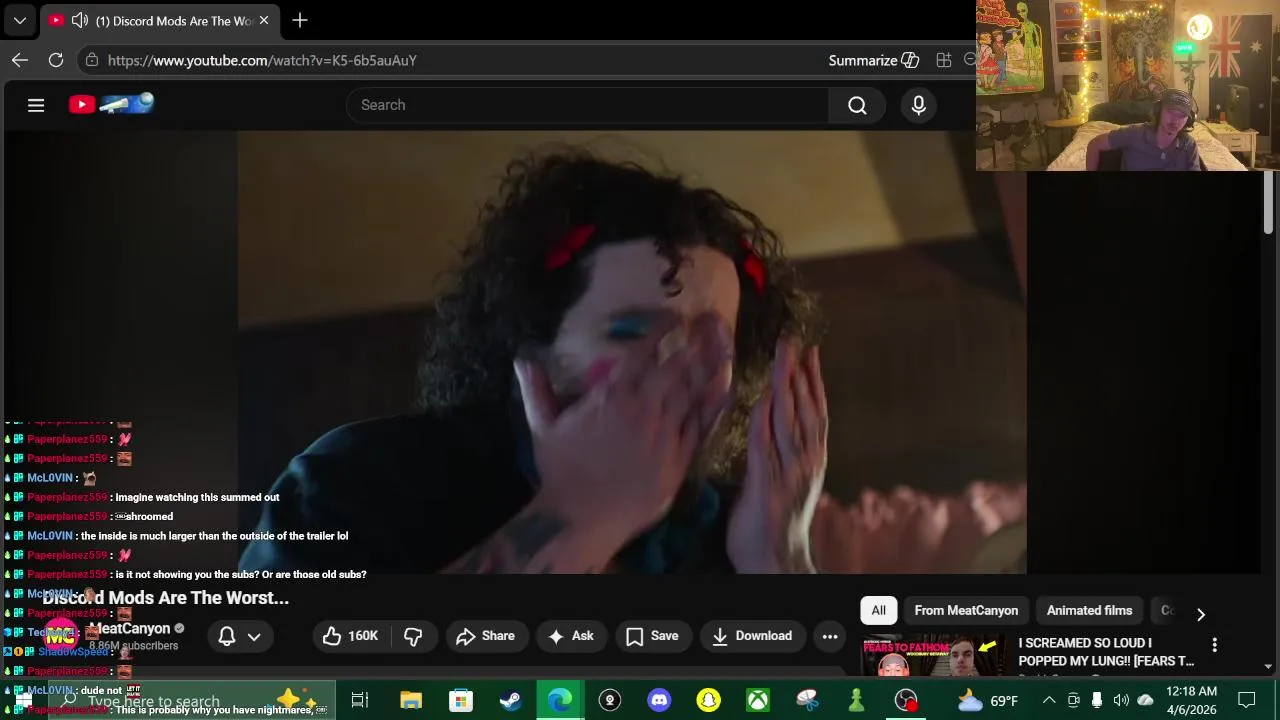Save the video to a playlist
The image size is (1280, 720).
point(652,636)
